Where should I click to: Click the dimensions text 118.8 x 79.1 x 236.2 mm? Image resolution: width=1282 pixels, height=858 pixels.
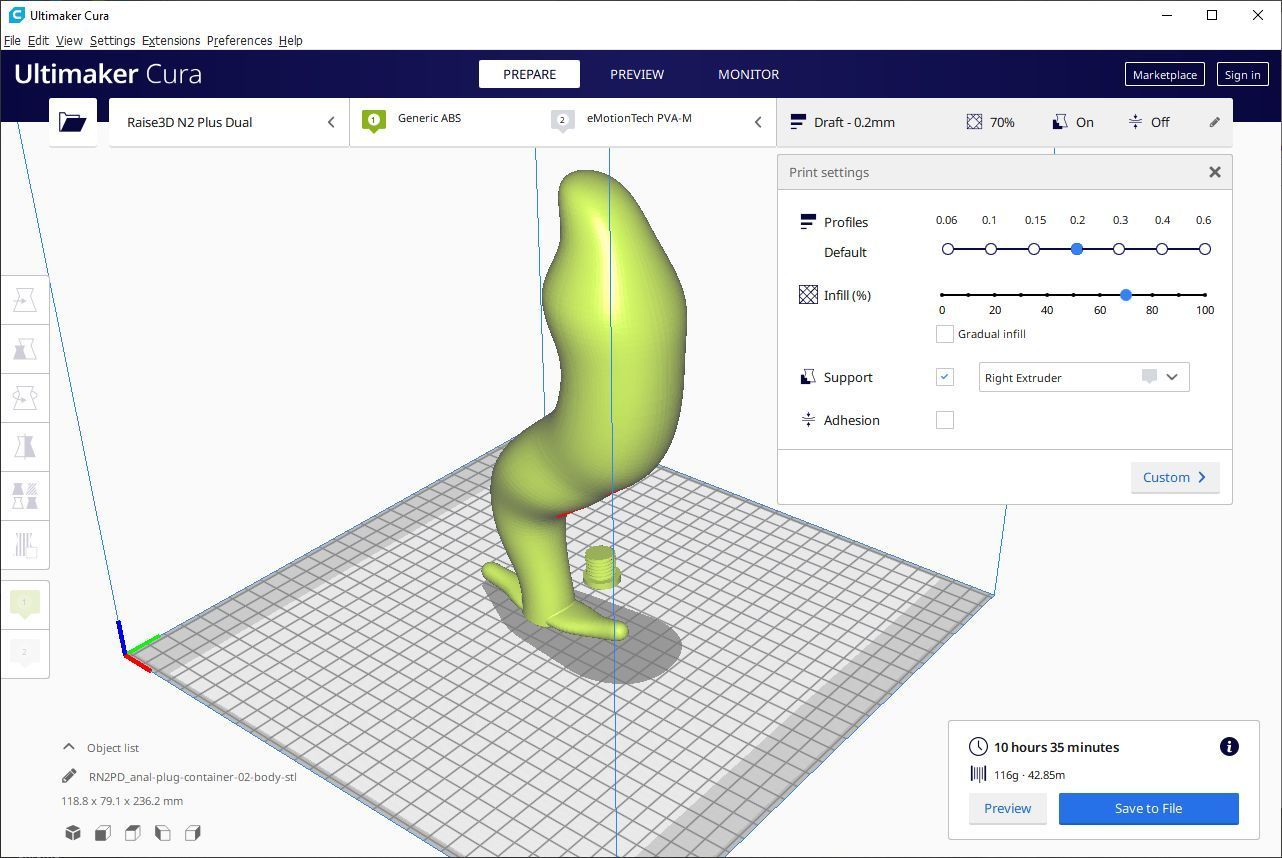(122, 801)
